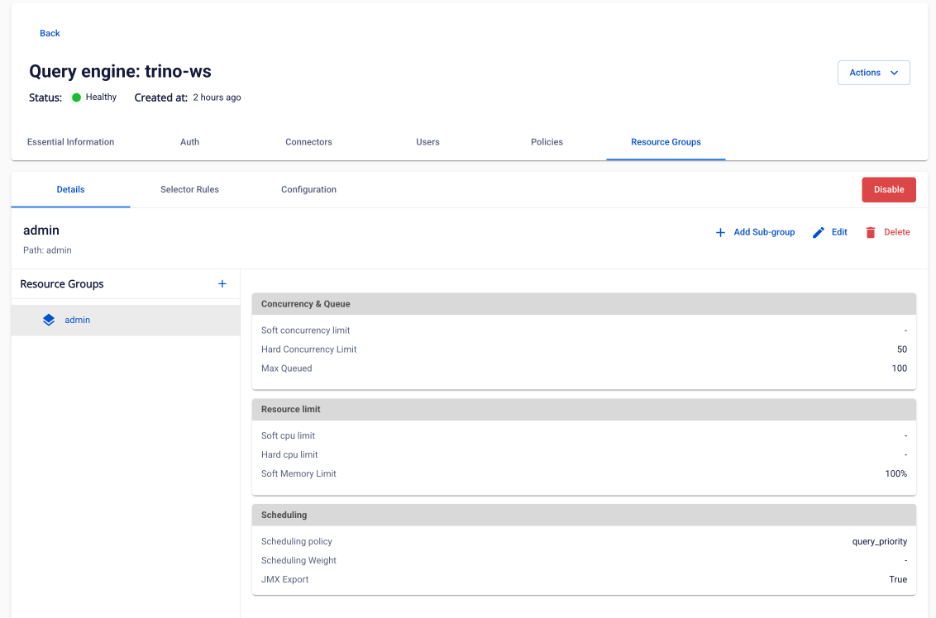
Task: Click the Edit text link
Action: (x=839, y=232)
